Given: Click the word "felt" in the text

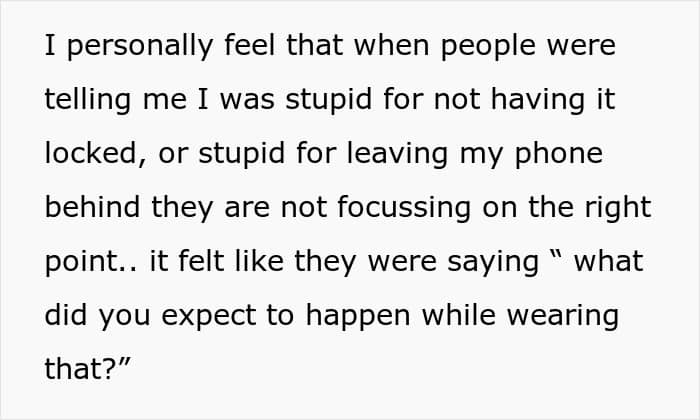Looking at the screenshot, I should pyautogui.click(x=201, y=261).
